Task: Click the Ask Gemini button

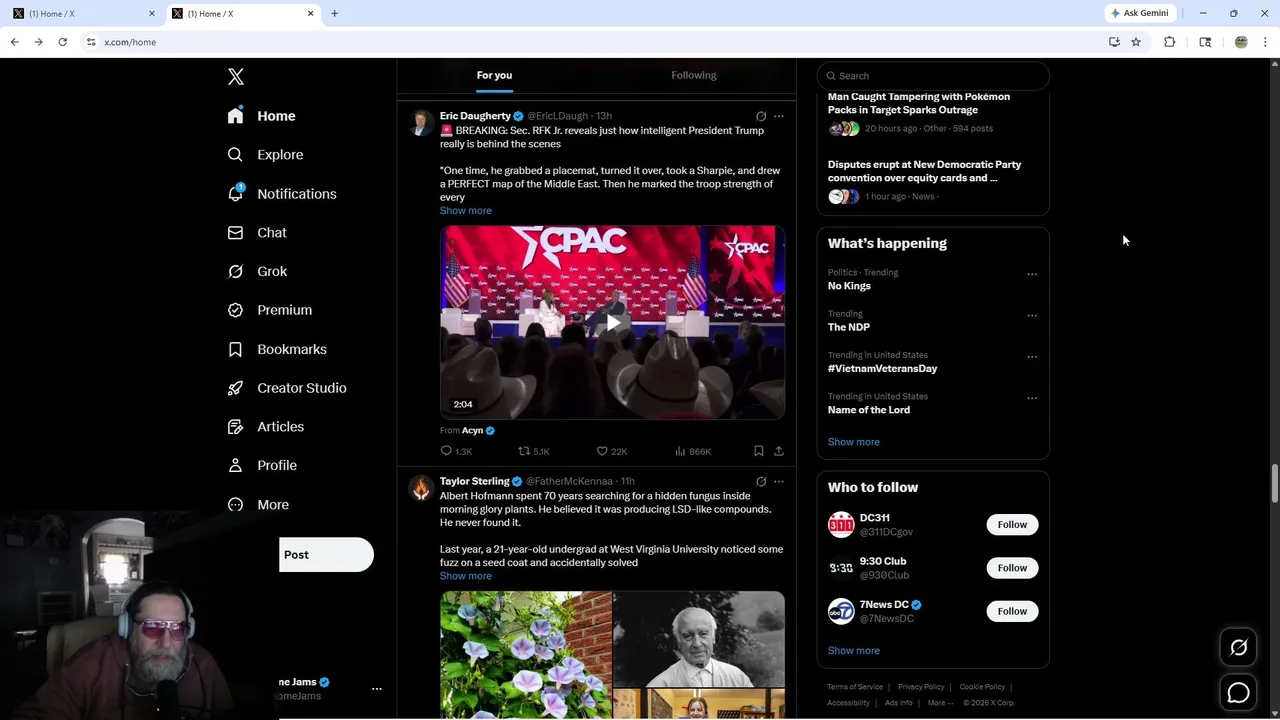Action: point(1140,13)
